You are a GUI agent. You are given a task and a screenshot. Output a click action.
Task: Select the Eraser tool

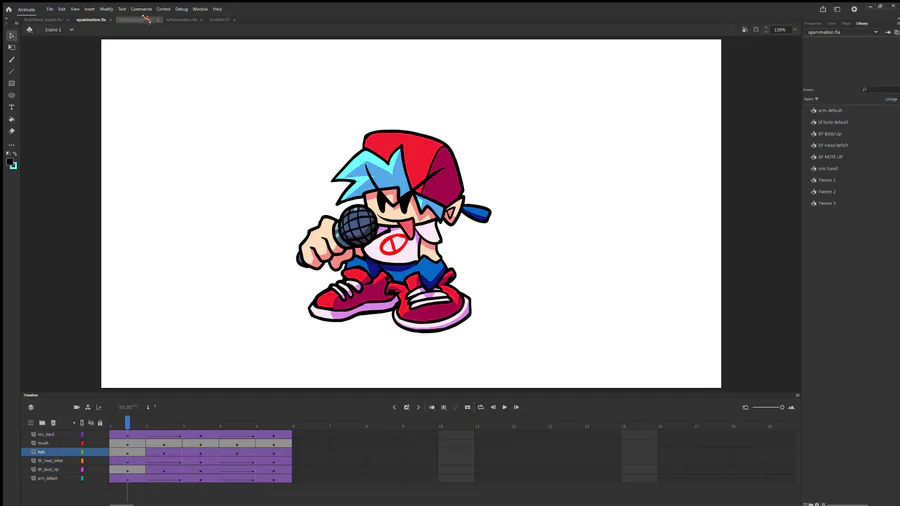click(11, 131)
